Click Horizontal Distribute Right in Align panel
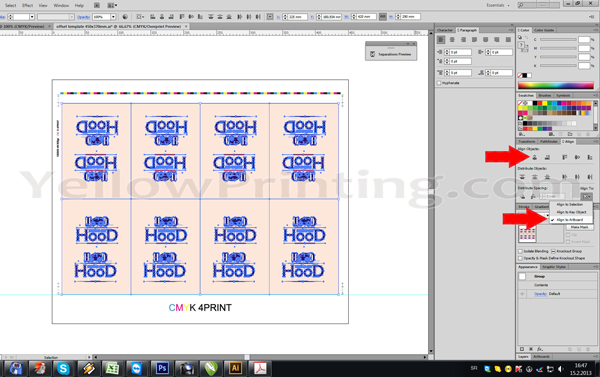Screen dimensions: 600x377 coord(590,177)
